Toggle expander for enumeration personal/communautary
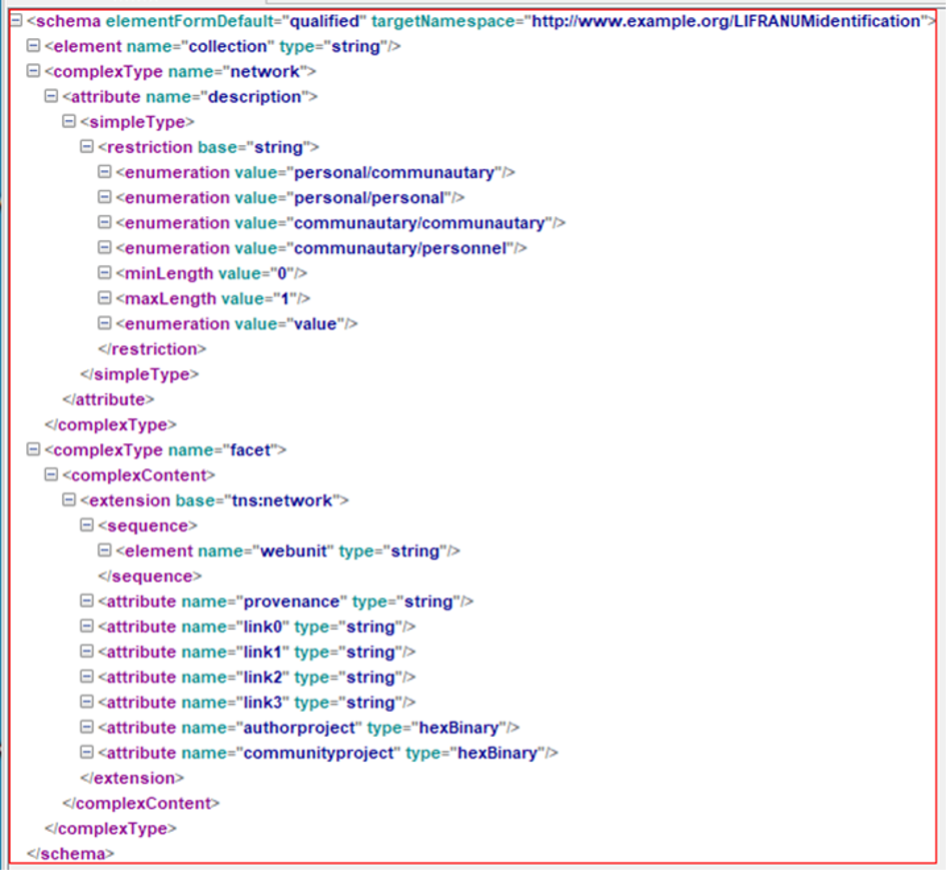Image resolution: width=947 pixels, height=872 pixels. point(104,172)
